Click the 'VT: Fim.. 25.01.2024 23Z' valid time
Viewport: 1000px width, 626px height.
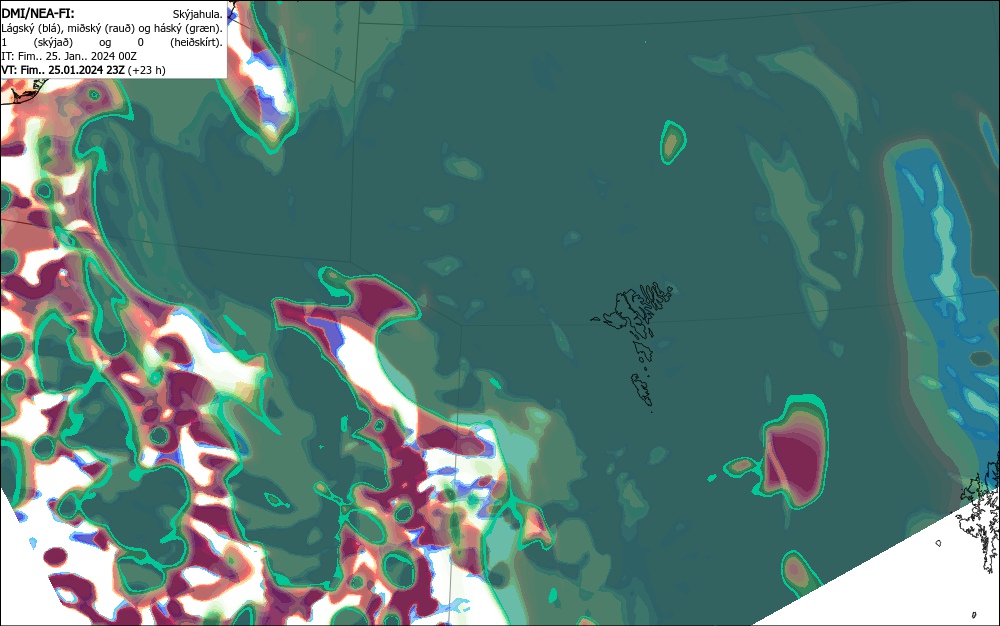[63, 70]
